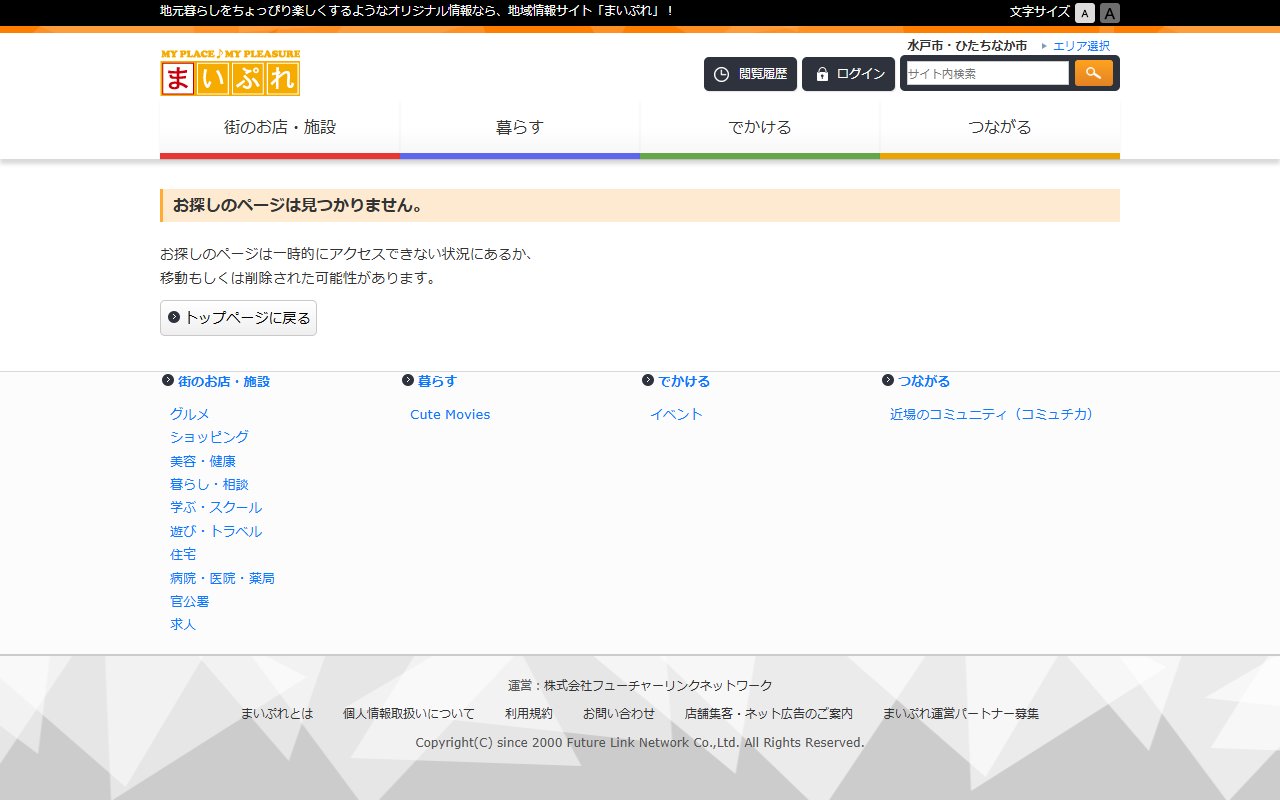This screenshot has width=1280, height=800.
Task: Open the ショッピング link
Action: 209,437
